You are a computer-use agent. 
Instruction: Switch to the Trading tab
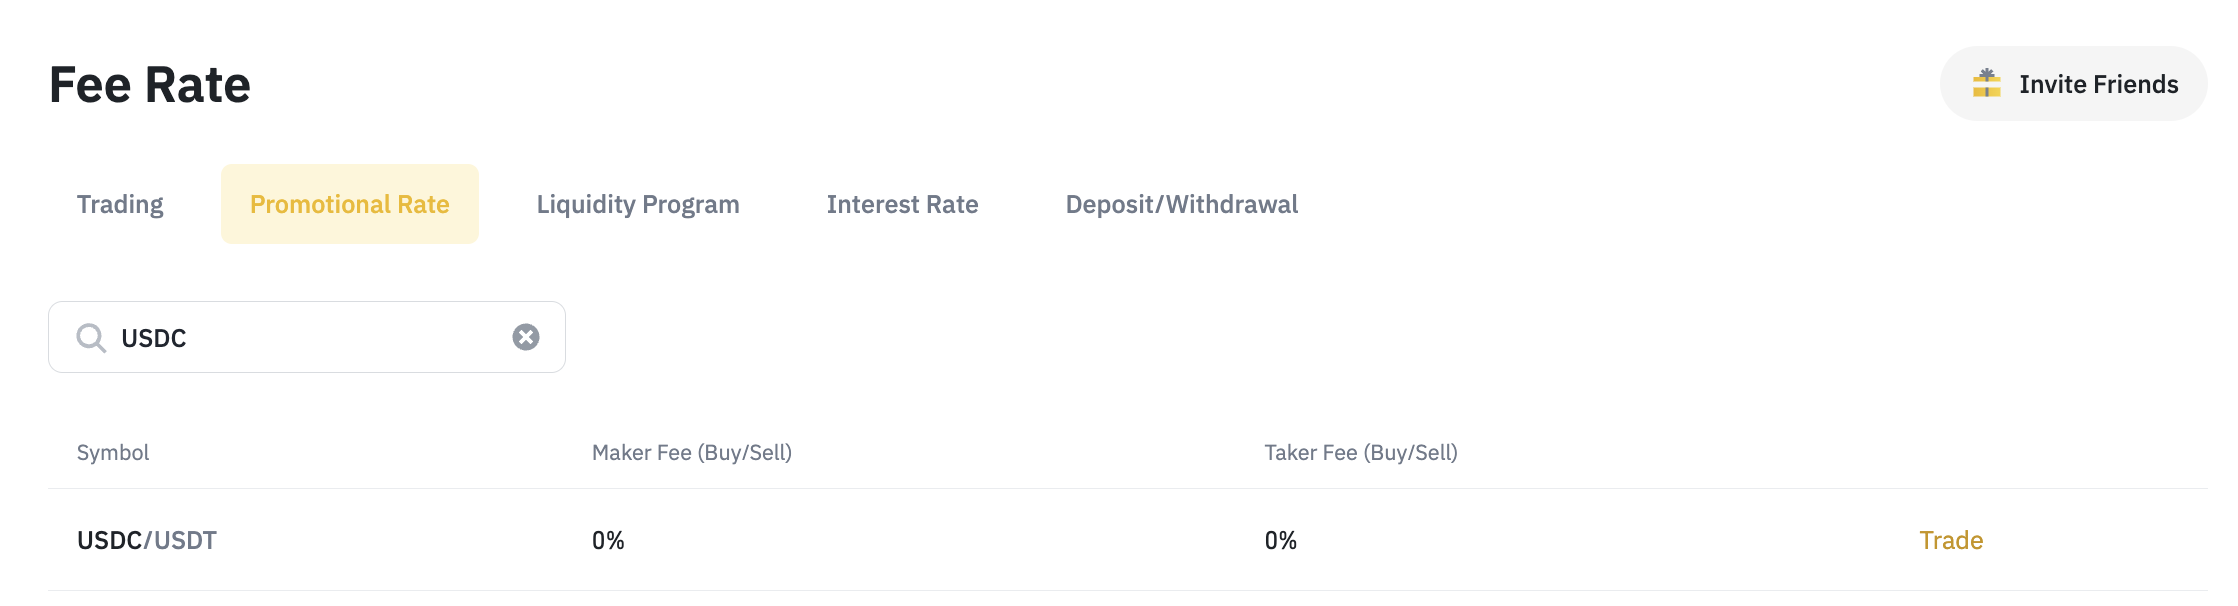click(120, 204)
